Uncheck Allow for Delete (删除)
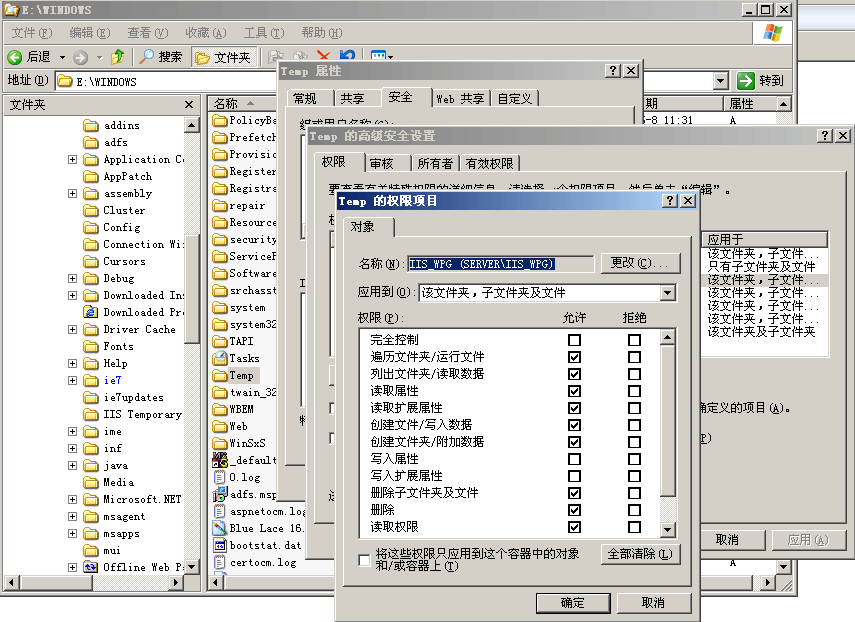This screenshot has height=622, width=855. 574,510
